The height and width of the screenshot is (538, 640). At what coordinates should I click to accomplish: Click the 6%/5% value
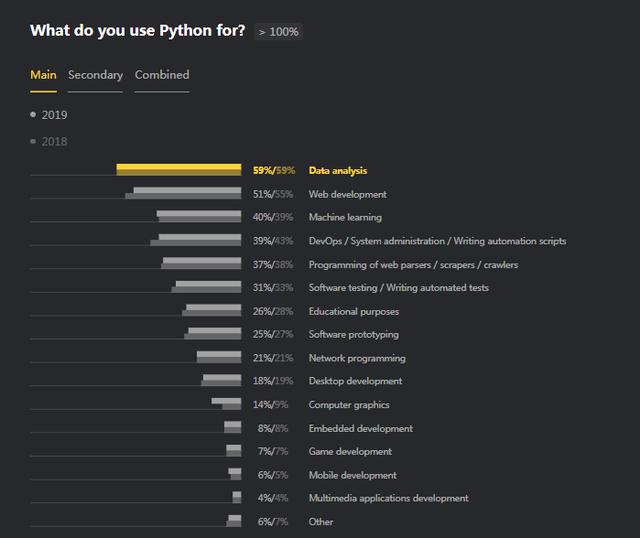point(273,475)
